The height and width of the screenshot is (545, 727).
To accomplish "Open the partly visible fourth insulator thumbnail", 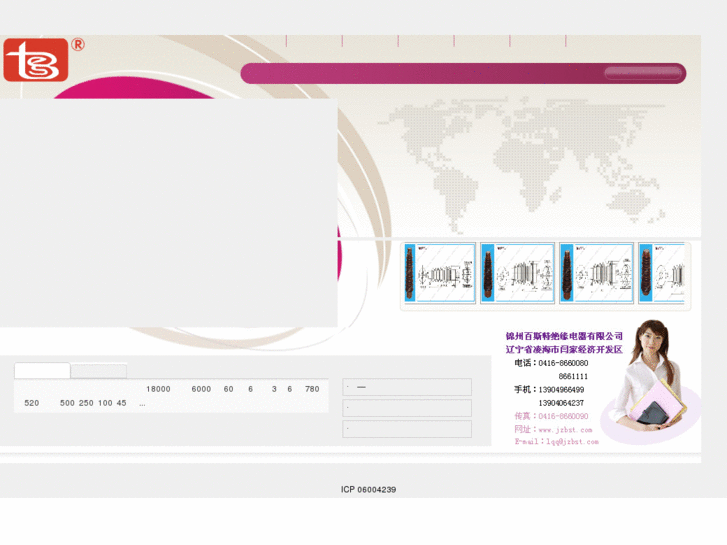I will 662,273.
